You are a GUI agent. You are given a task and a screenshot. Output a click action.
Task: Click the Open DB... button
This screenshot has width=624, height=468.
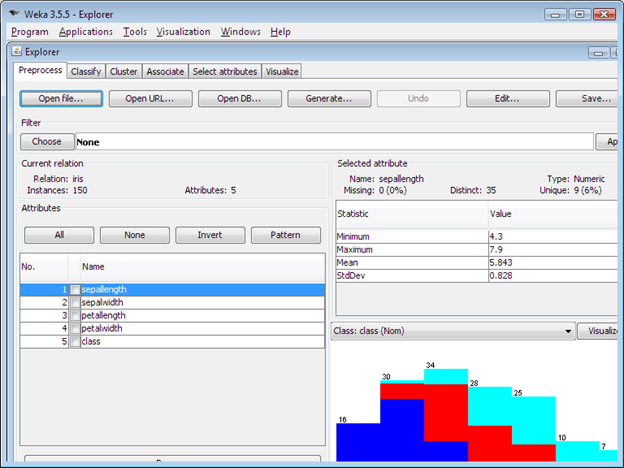tap(240, 99)
